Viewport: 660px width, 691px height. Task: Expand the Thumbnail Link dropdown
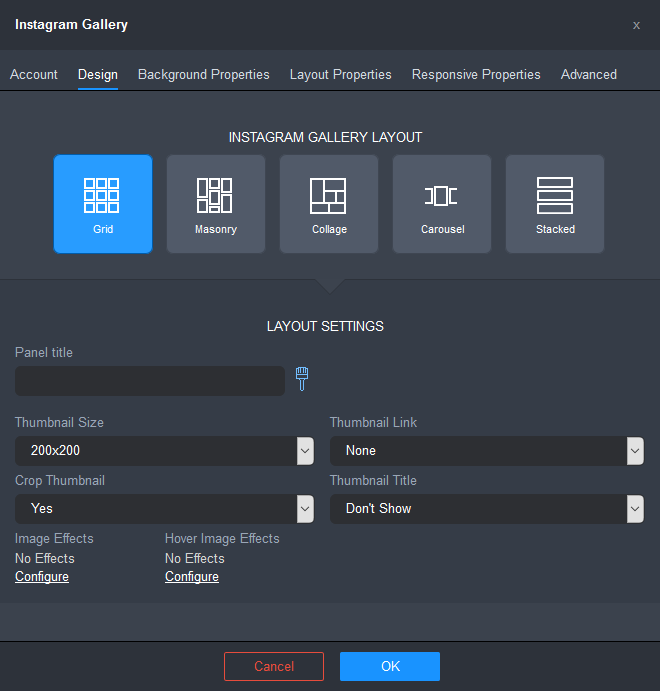pos(487,451)
